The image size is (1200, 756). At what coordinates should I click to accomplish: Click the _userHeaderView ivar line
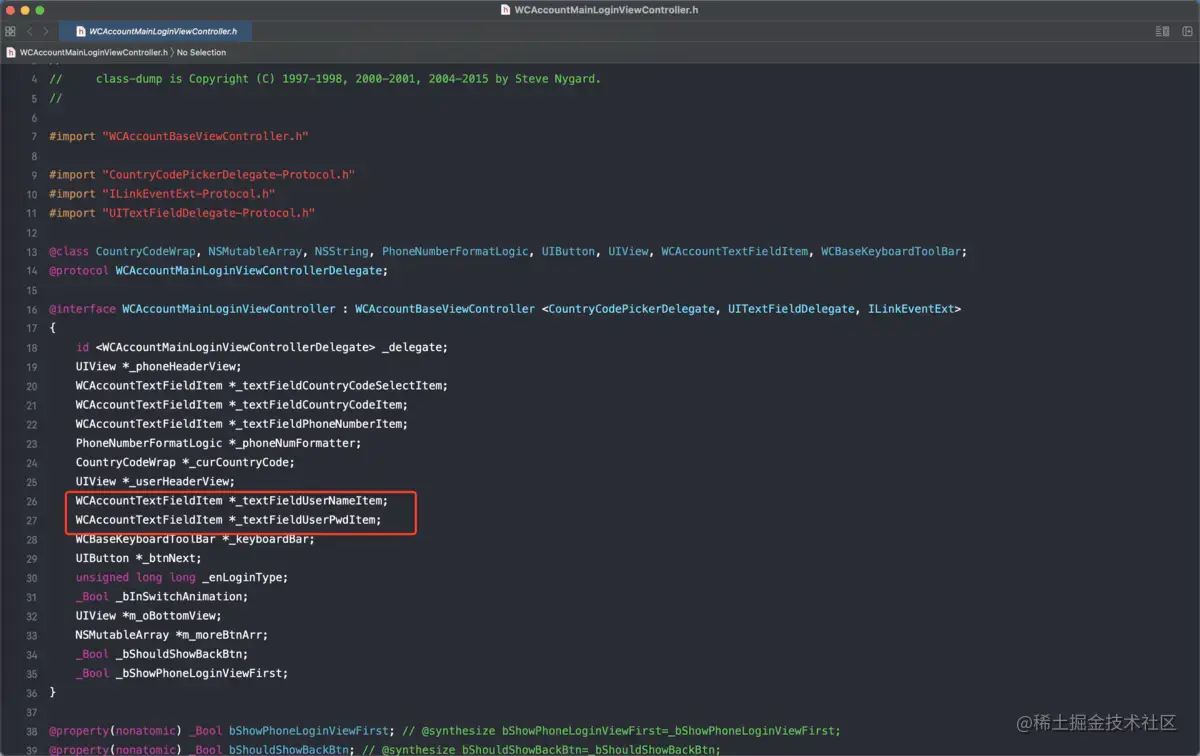[155, 482]
